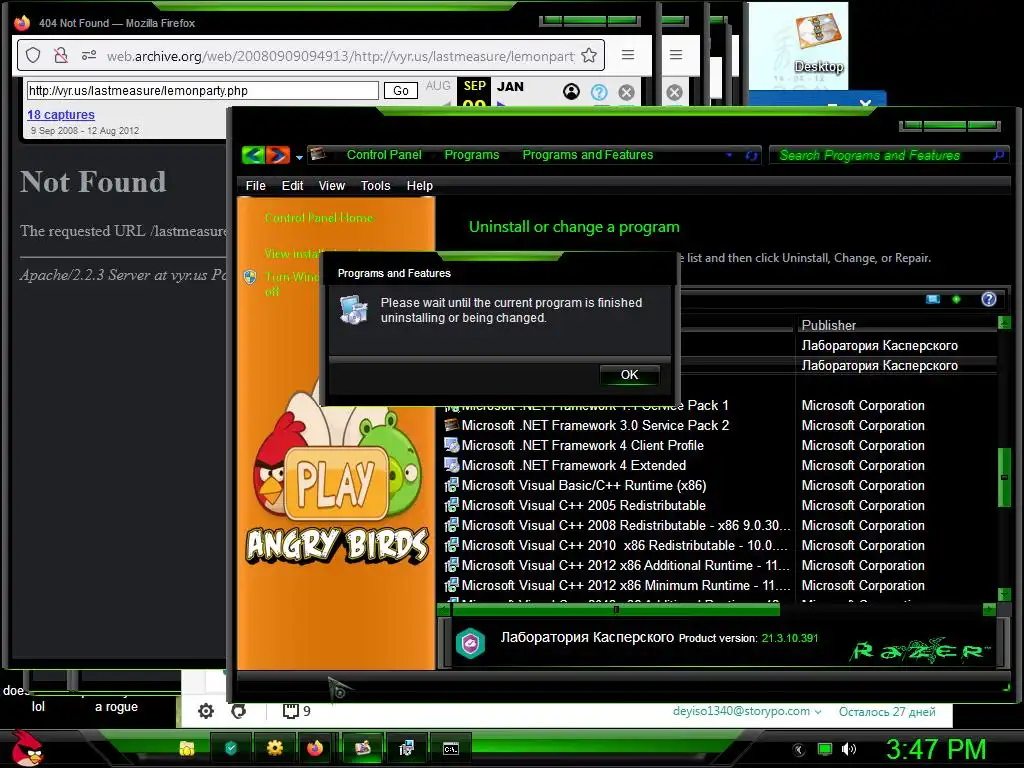Screen dimensions: 1024x768
Task: Switch to Firefox from the taskbar
Action: click(x=315, y=748)
